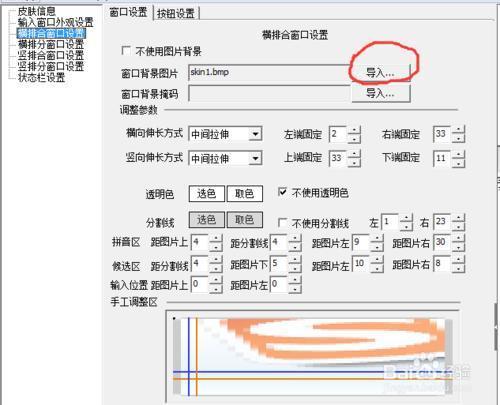
Task: Decrease the 下端固定 spinner value
Action: point(459,162)
